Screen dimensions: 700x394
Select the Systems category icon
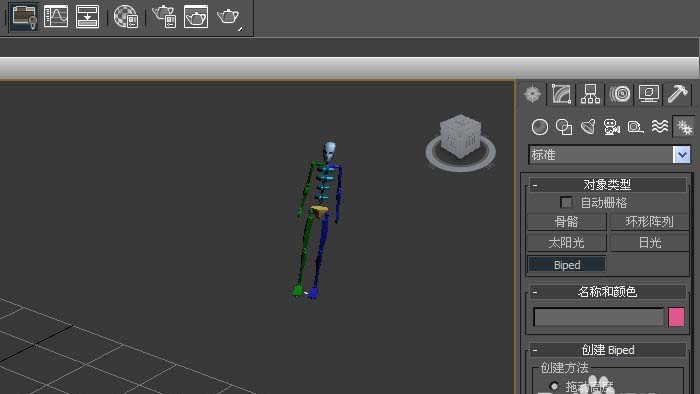[x=683, y=127]
